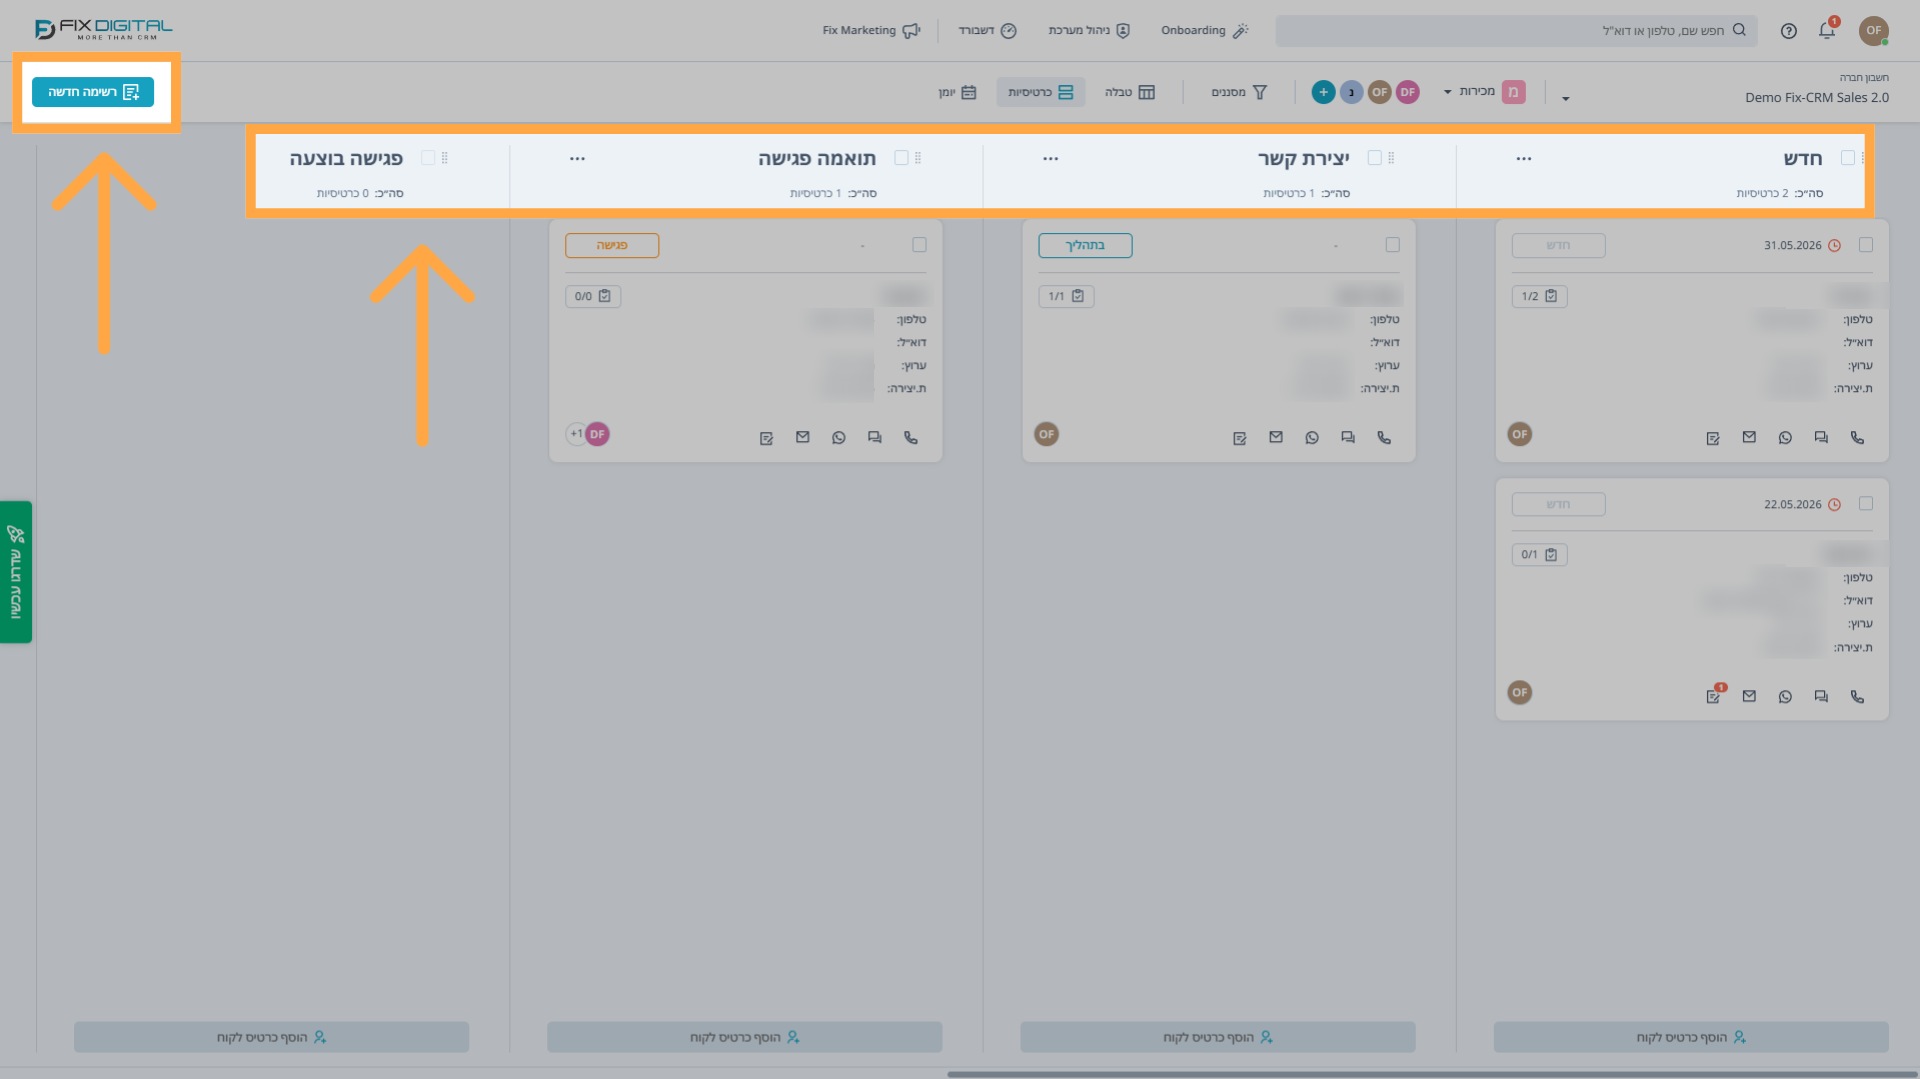Screen dimensions: 1920x1079
Task: Expand the company account dropdown arrow
Action: pos(1566,98)
